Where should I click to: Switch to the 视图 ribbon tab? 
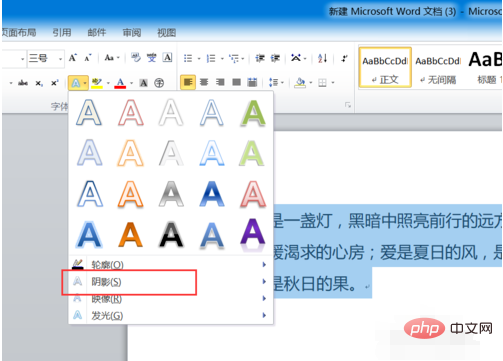(x=166, y=32)
